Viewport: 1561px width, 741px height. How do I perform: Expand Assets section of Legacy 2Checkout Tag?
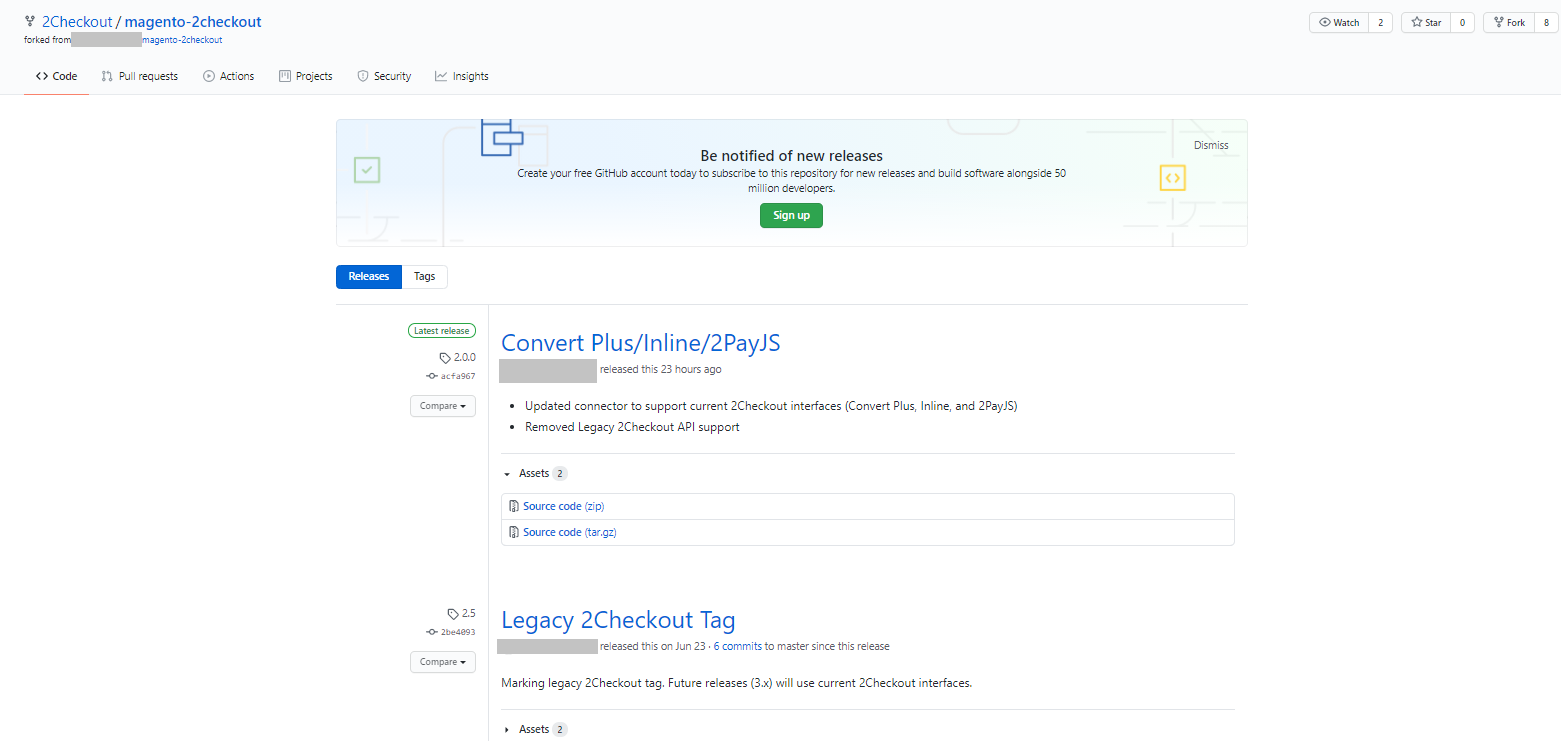pyautogui.click(x=534, y=729)
